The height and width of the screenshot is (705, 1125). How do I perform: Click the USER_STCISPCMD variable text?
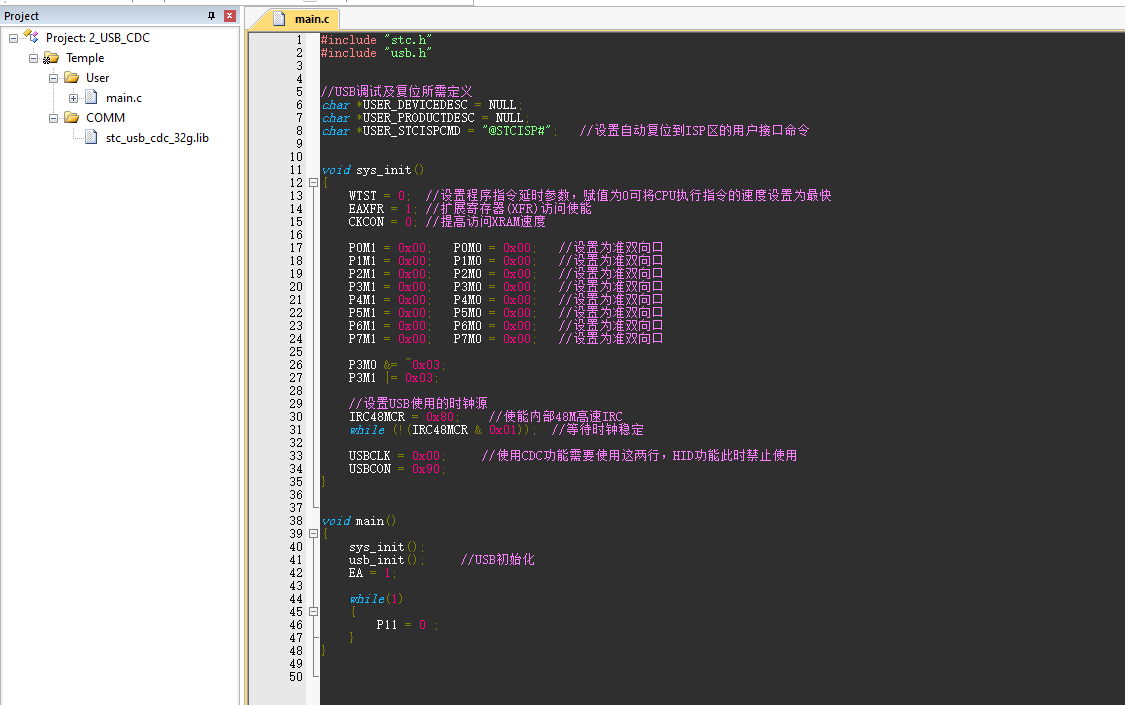tap(411, 131)
